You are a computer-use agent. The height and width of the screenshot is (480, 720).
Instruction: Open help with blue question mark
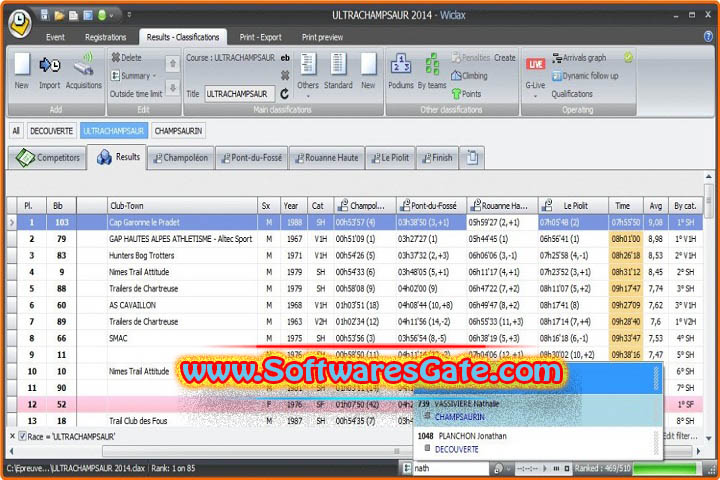point(708,37)
